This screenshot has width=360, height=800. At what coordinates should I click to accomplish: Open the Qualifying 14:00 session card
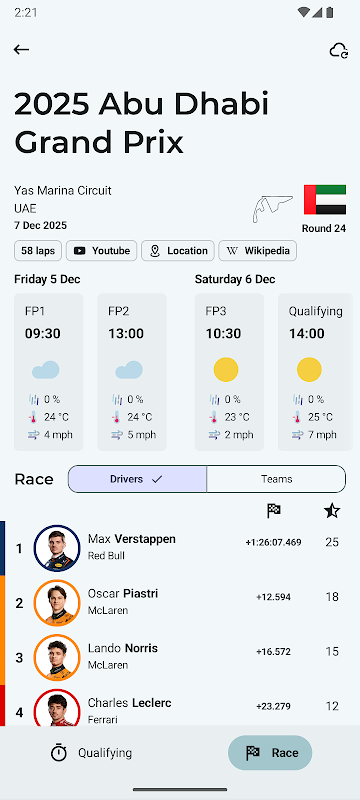315,372
